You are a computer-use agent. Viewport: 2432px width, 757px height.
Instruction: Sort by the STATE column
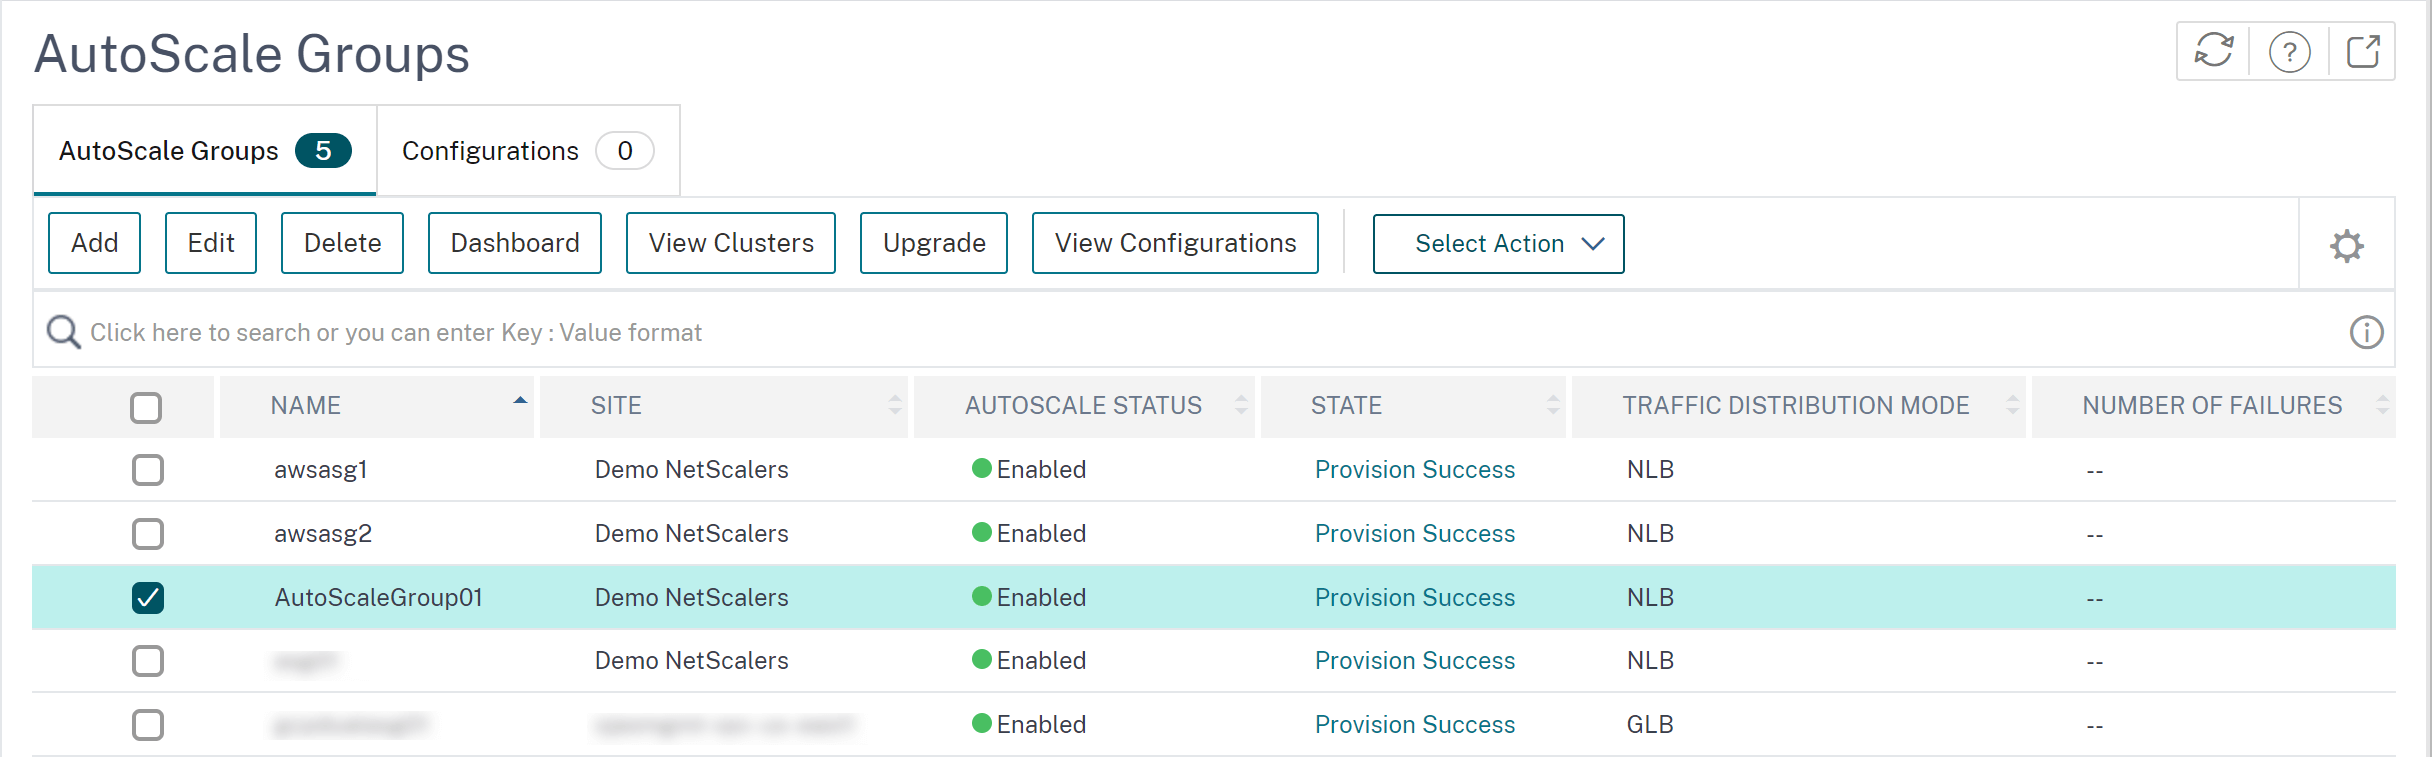click(1412, 406)
